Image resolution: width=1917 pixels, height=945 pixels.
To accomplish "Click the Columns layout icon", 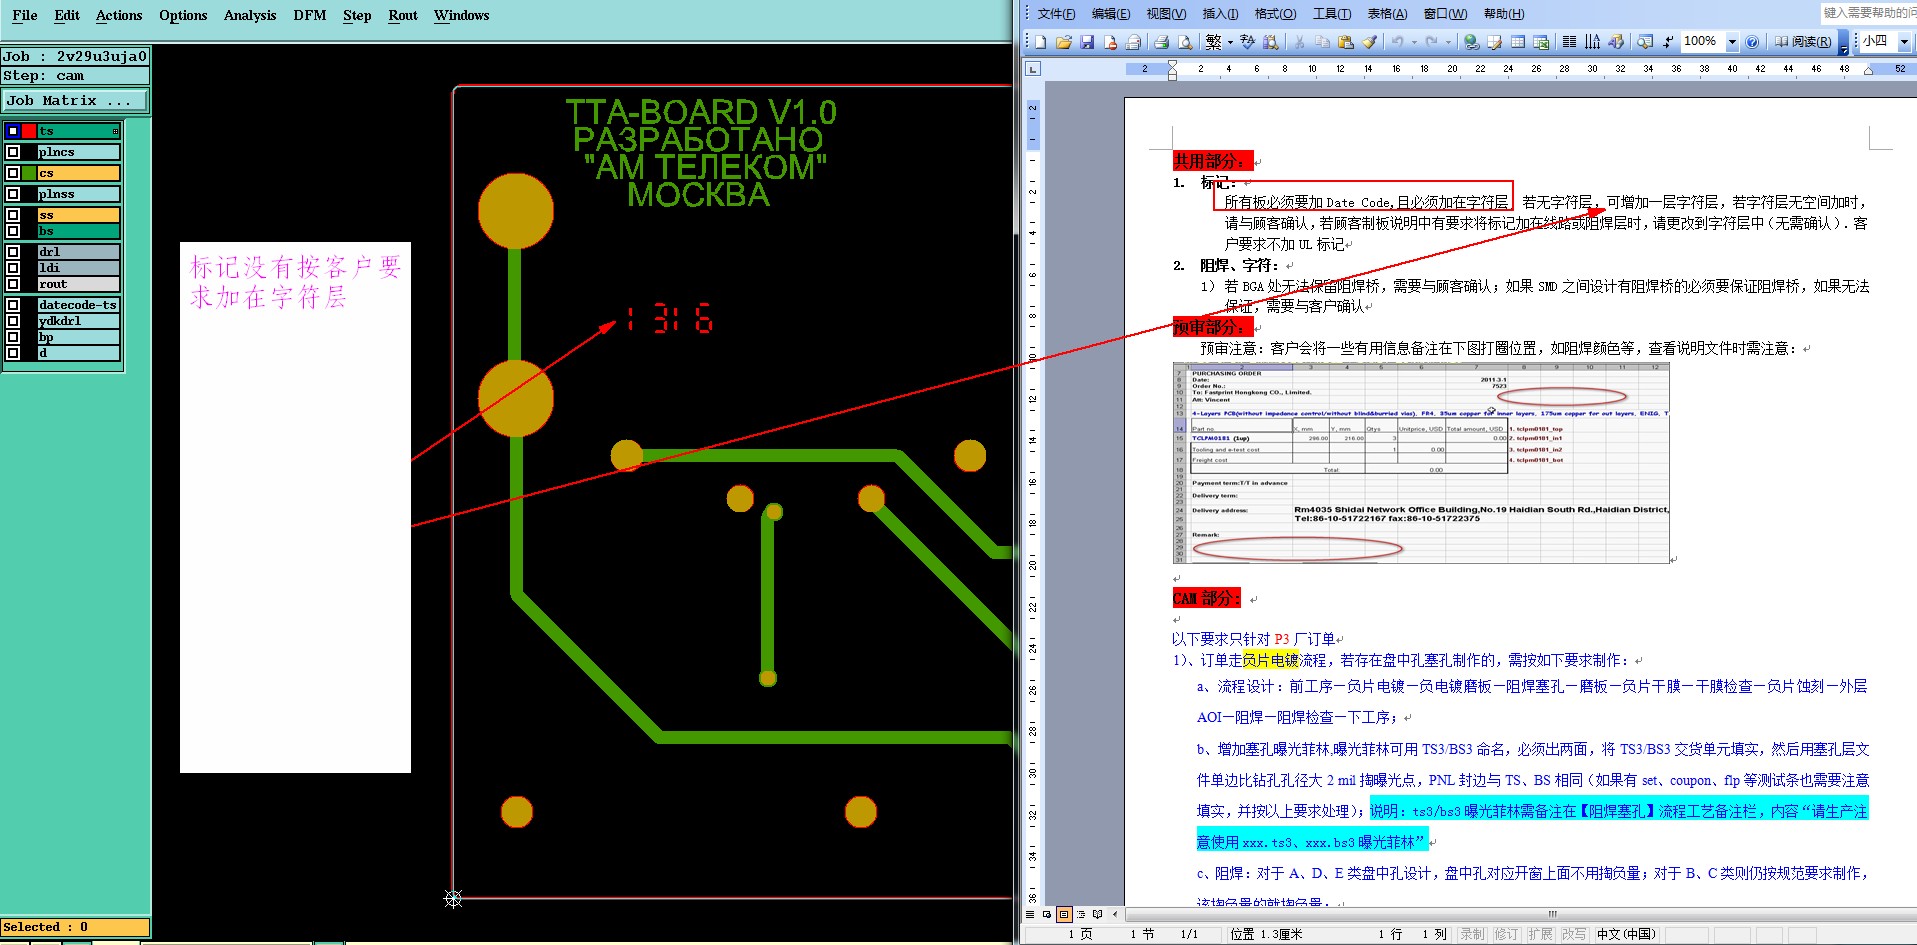I will coord(1568,42).
